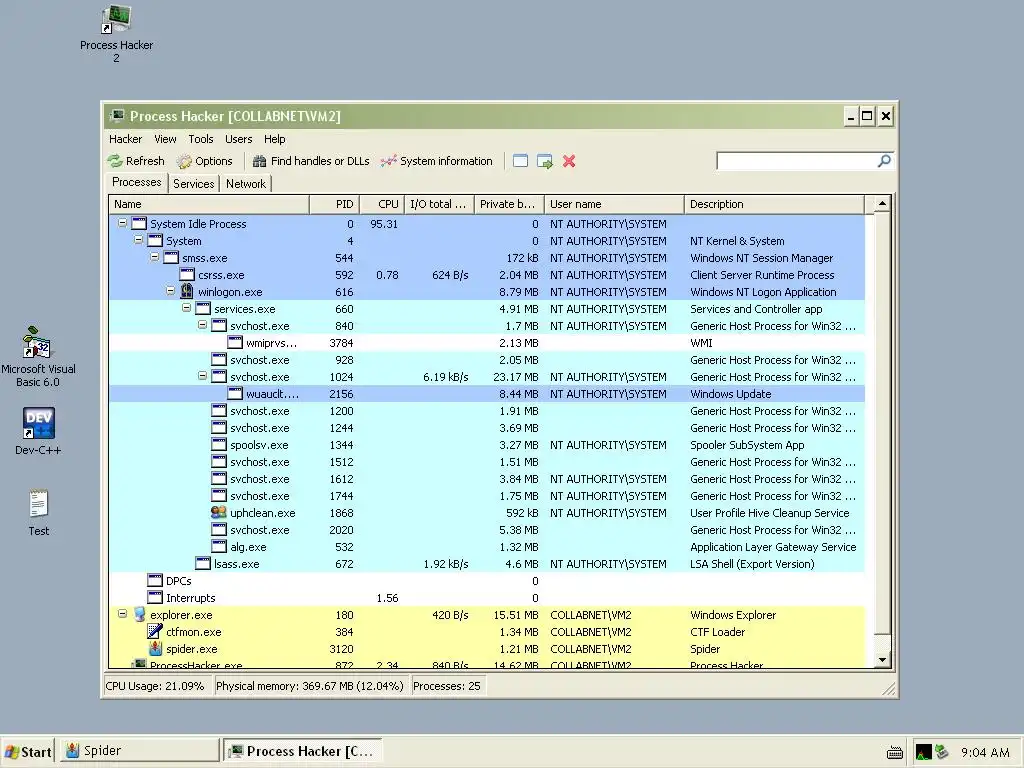The width and height of the screenshot is (1024, 768).
Task: Open Microsoft Visual Basic 6.0 desktop icon
Action: (x=38, y=357)
